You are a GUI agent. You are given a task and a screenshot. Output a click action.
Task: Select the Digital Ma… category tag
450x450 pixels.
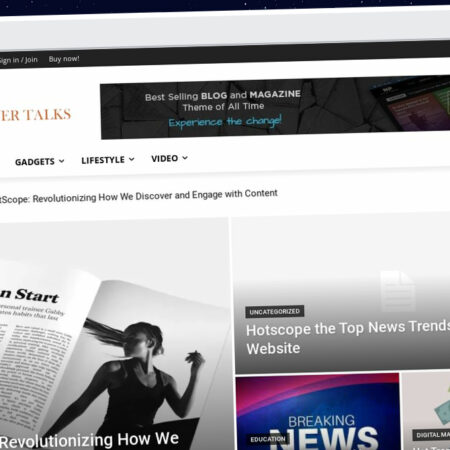coord(432,435)
